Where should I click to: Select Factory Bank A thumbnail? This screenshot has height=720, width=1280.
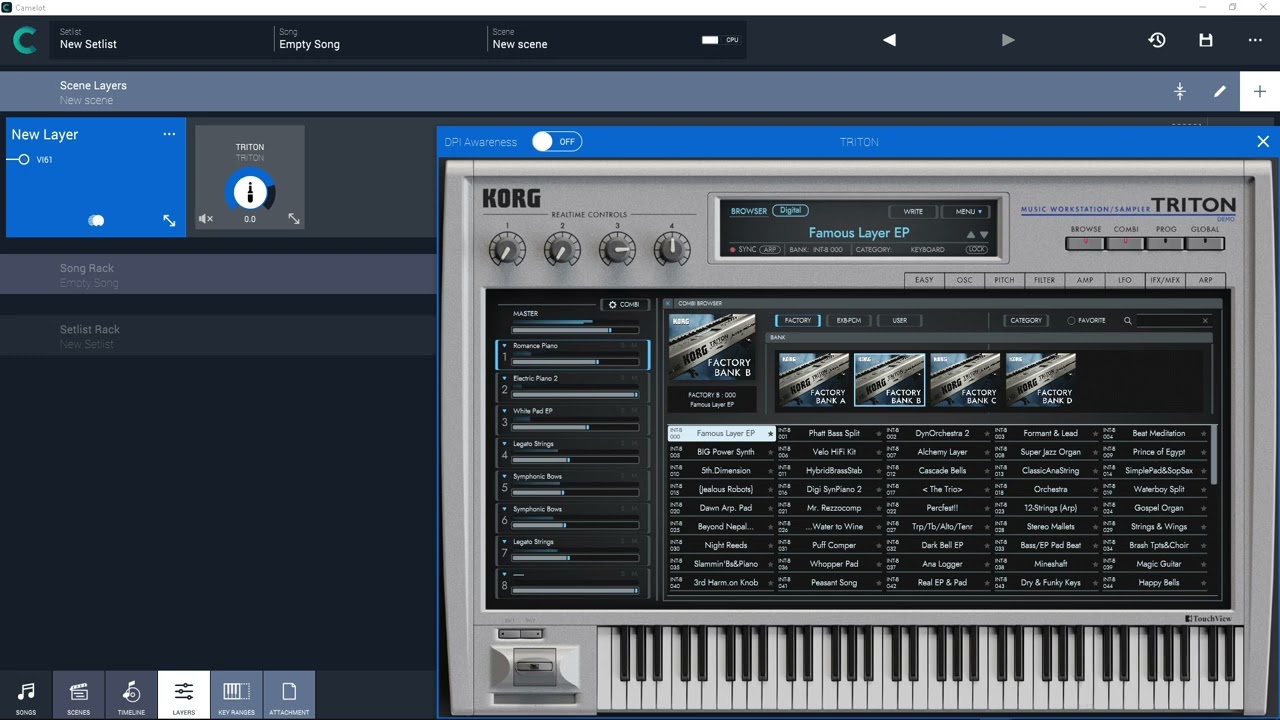point(814,379)
